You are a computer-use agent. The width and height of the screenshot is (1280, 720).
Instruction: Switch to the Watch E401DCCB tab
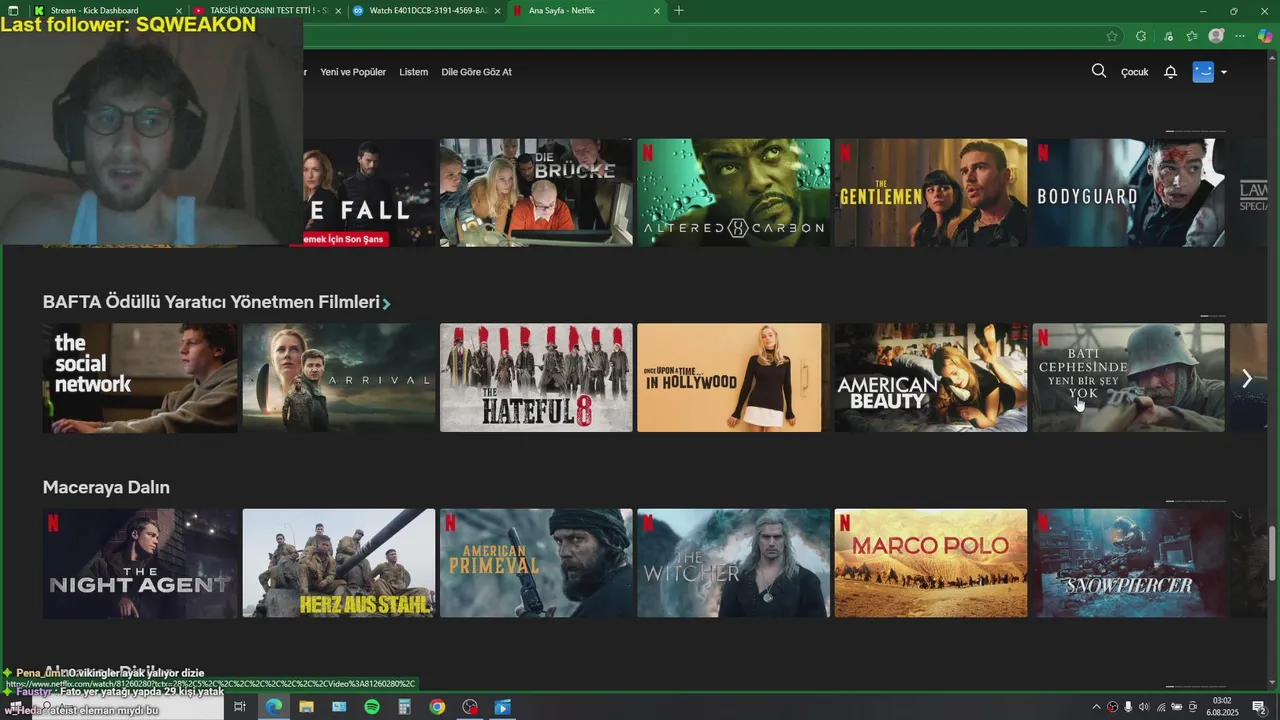pos(427,11)
